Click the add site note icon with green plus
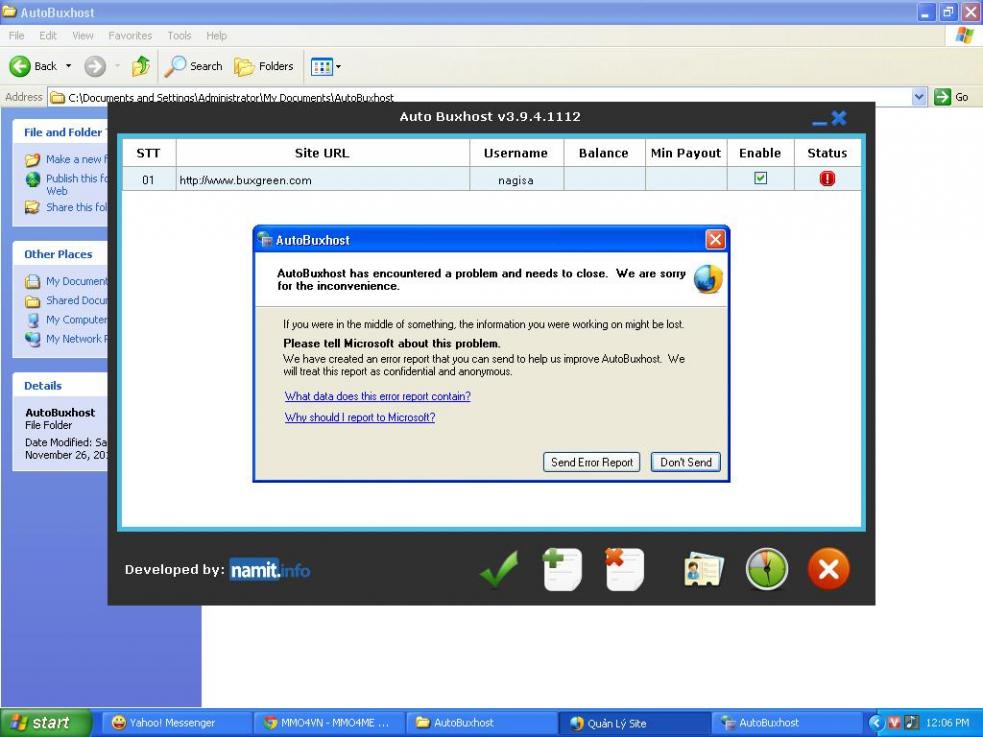 tap(562, 569)
